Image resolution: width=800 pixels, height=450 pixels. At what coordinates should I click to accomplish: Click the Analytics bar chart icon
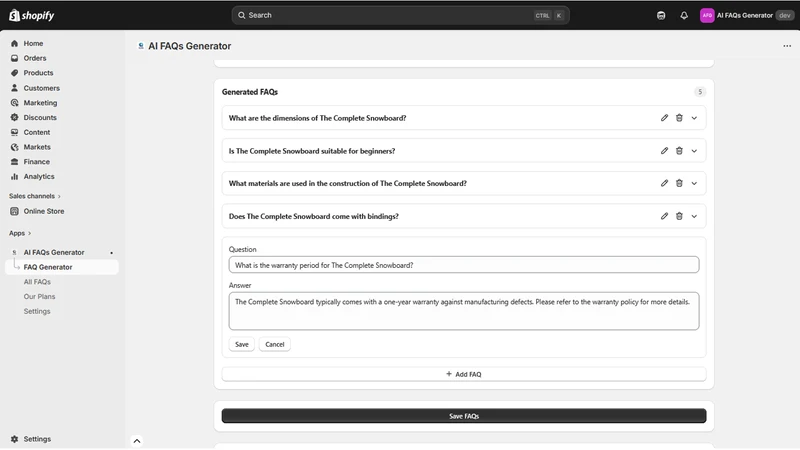pyautogui.click(x=14, y=177)
